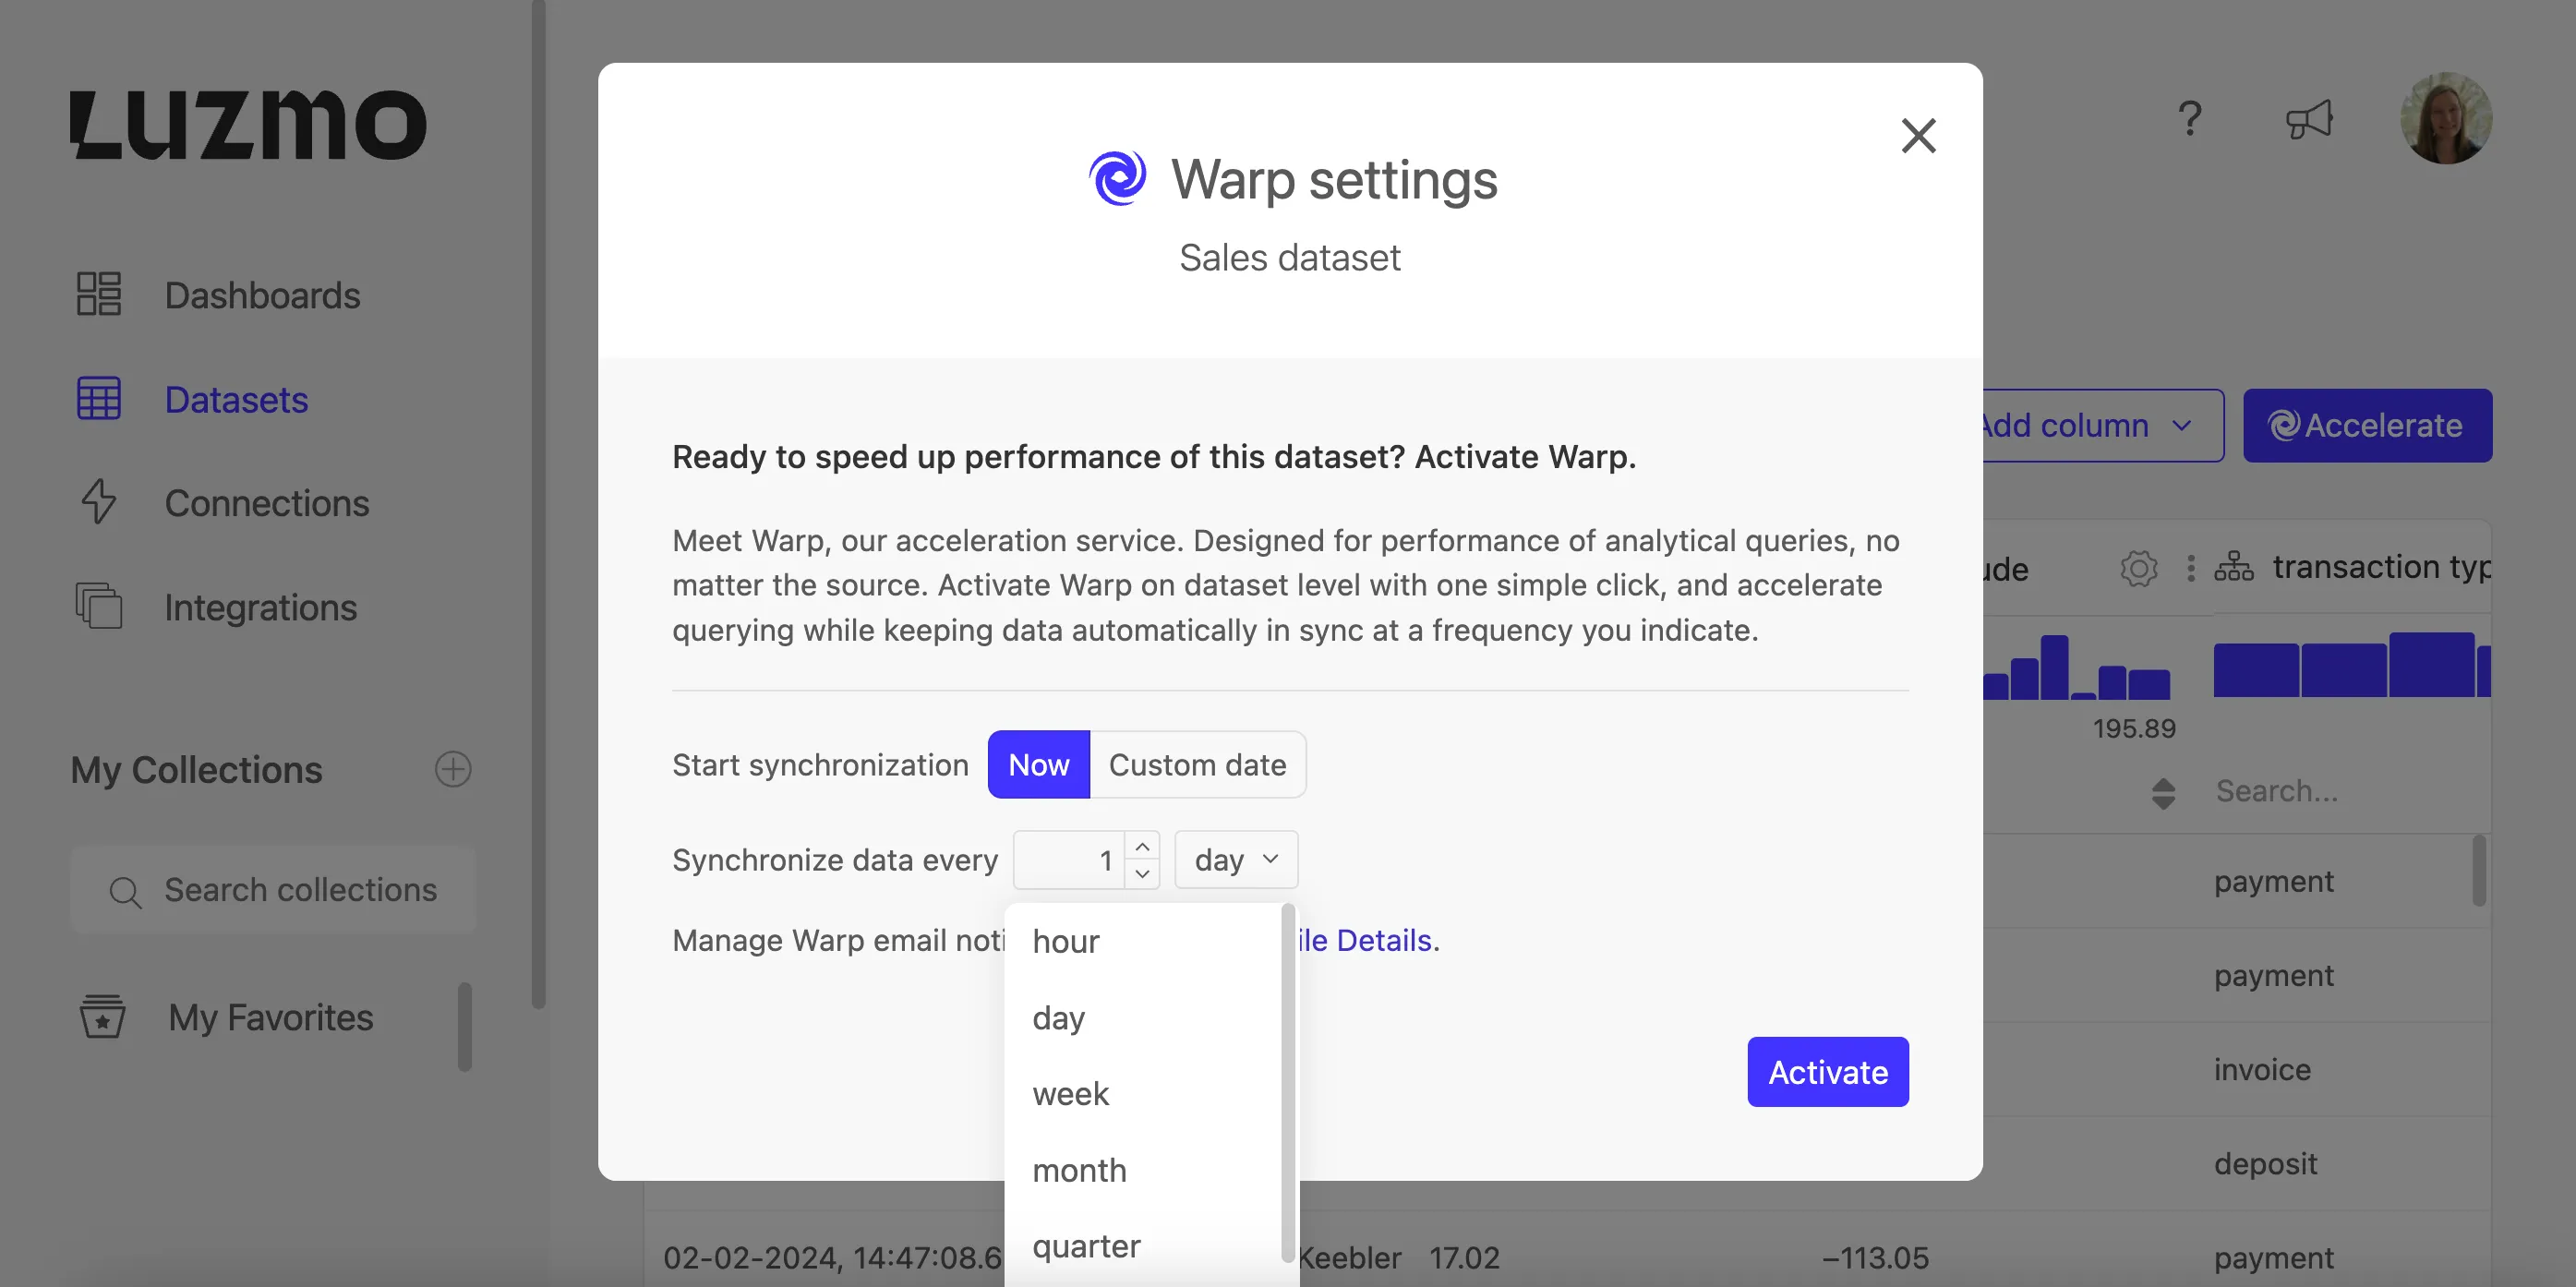Open column options three-dot menu
The width and height of the screenshot is (2576, 1287).
tap(2191, 569)
